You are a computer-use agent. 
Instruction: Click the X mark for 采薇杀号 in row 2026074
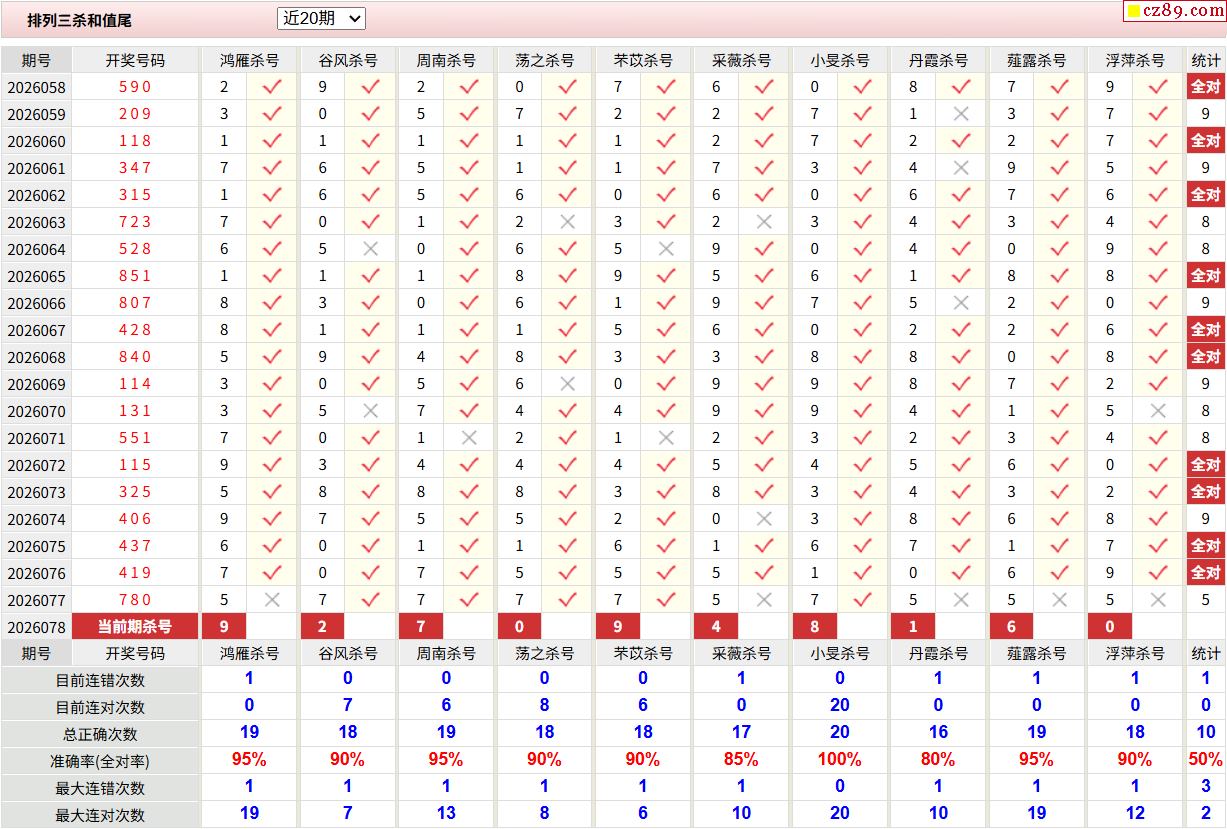[764, 519]
